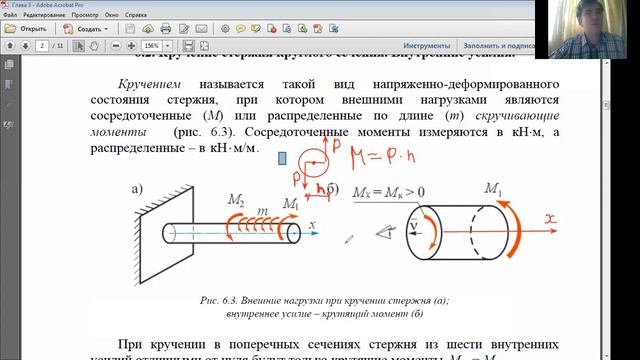Screen dimensions: 640x360
Task: Click the Print icon
Action: (166, 29)
